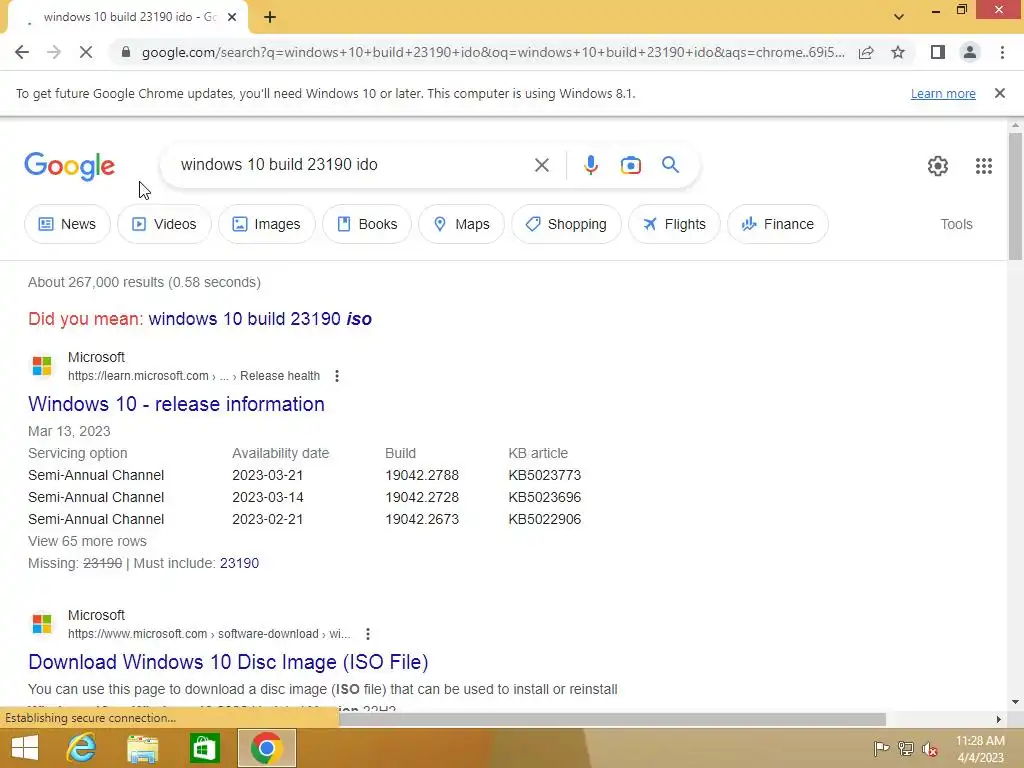Filter results by Videos

tap(164, 224)
